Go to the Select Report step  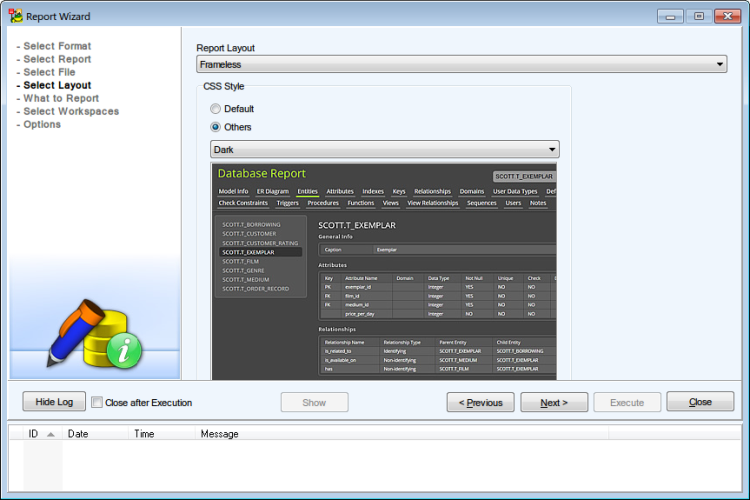click(x=57, y=59)
